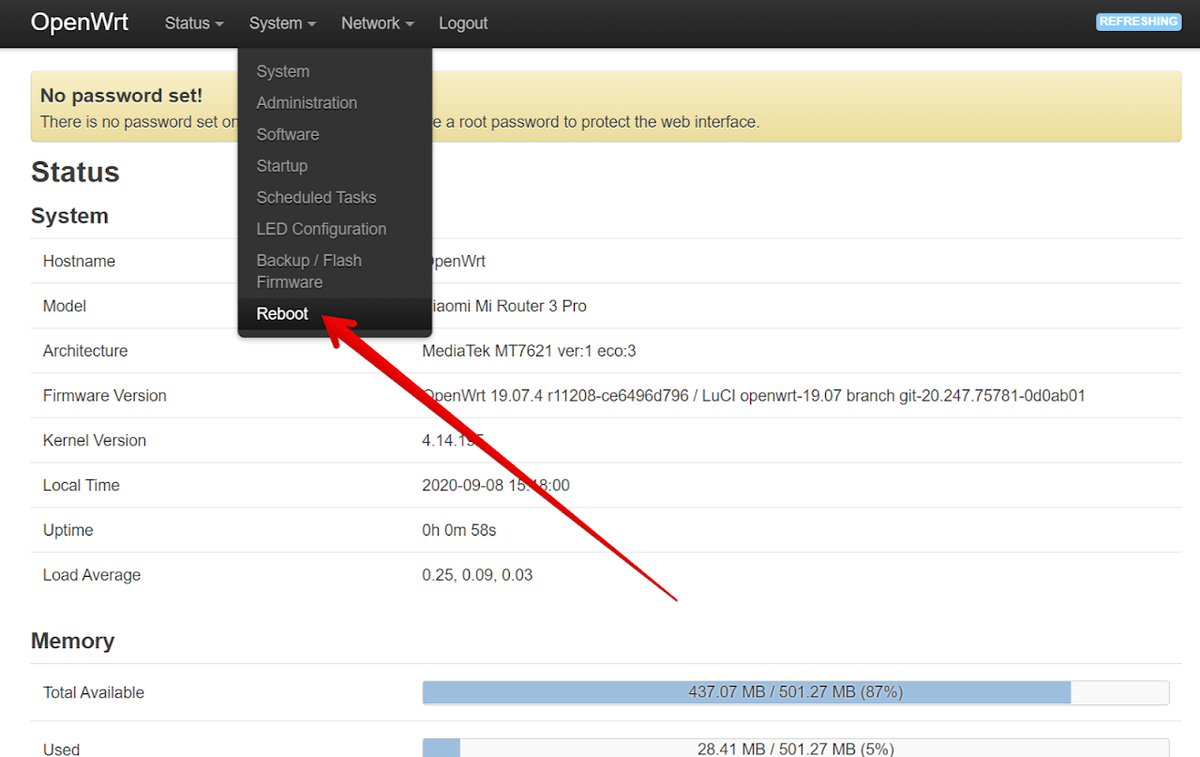Click the Used memory progress bar
Screen dimensions: 1200x757
point(796,748)
